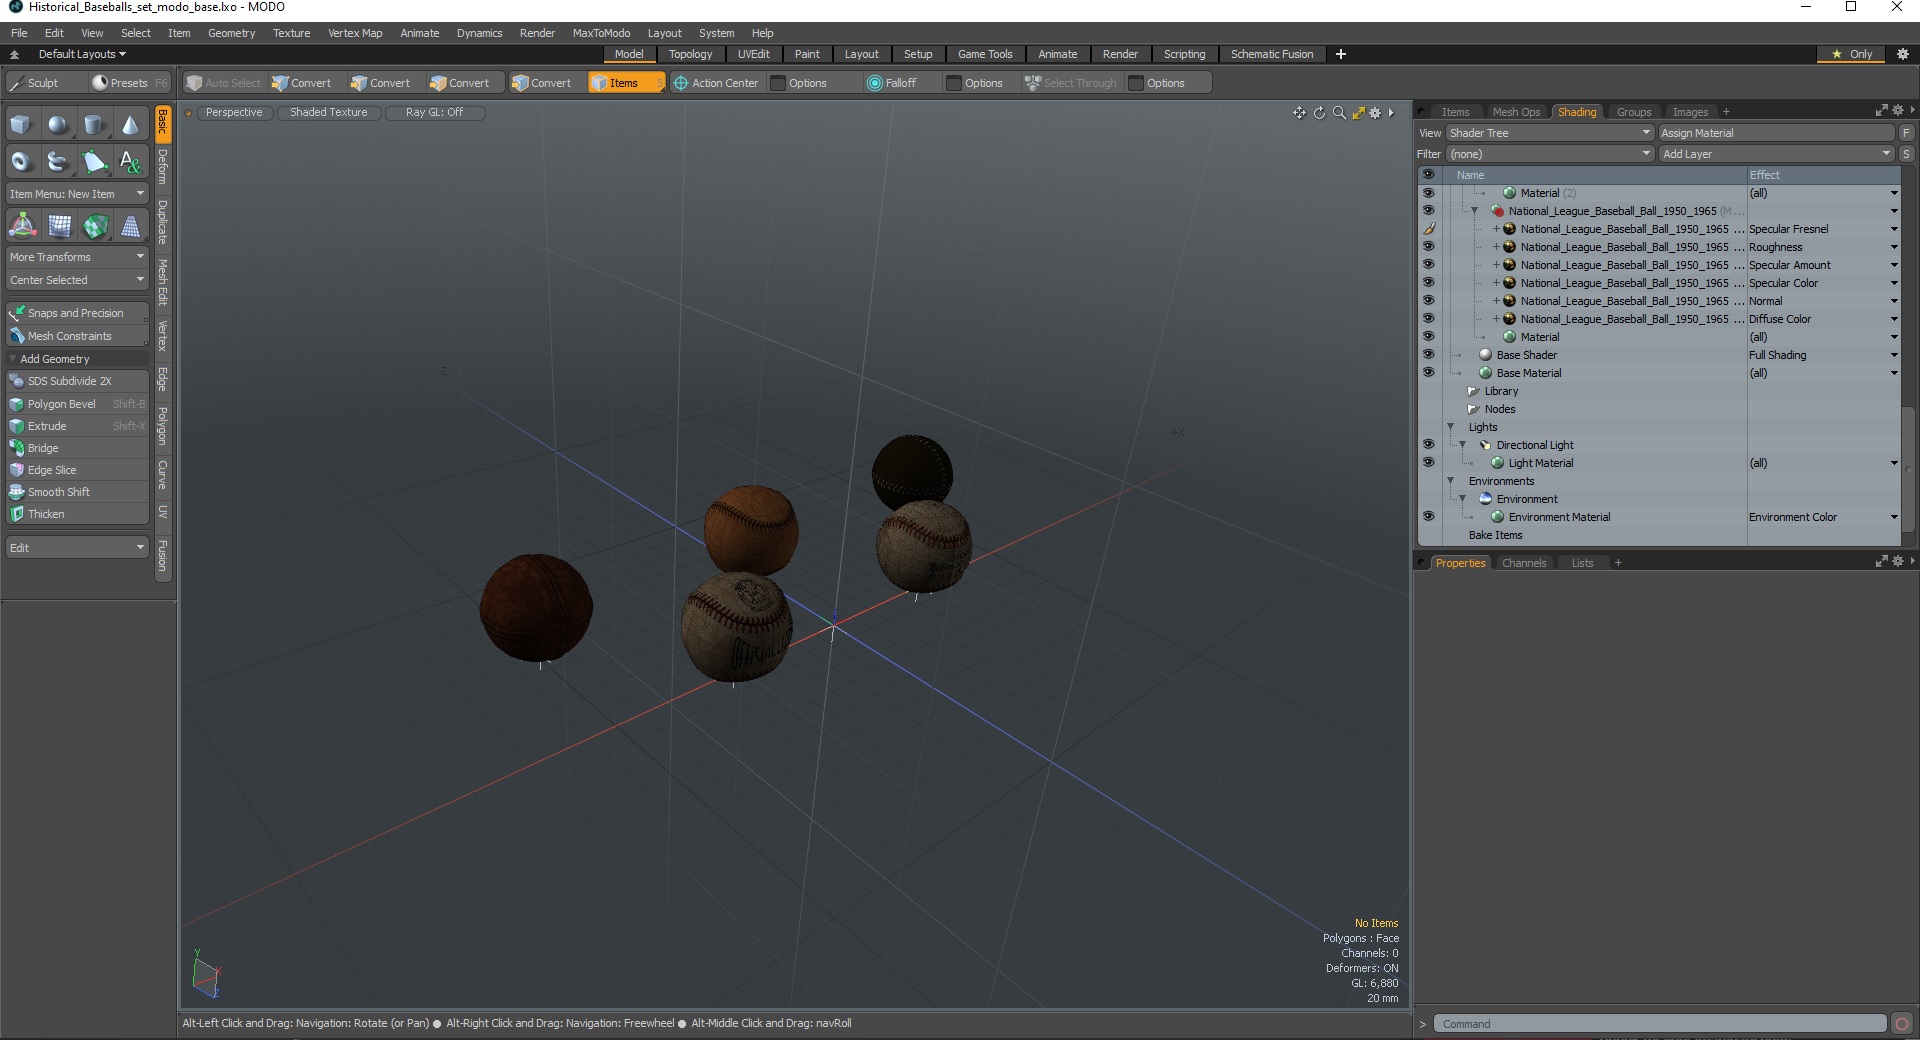Select the Torus primitive tool
1920x1040 pixels.
tap(21, 161)
